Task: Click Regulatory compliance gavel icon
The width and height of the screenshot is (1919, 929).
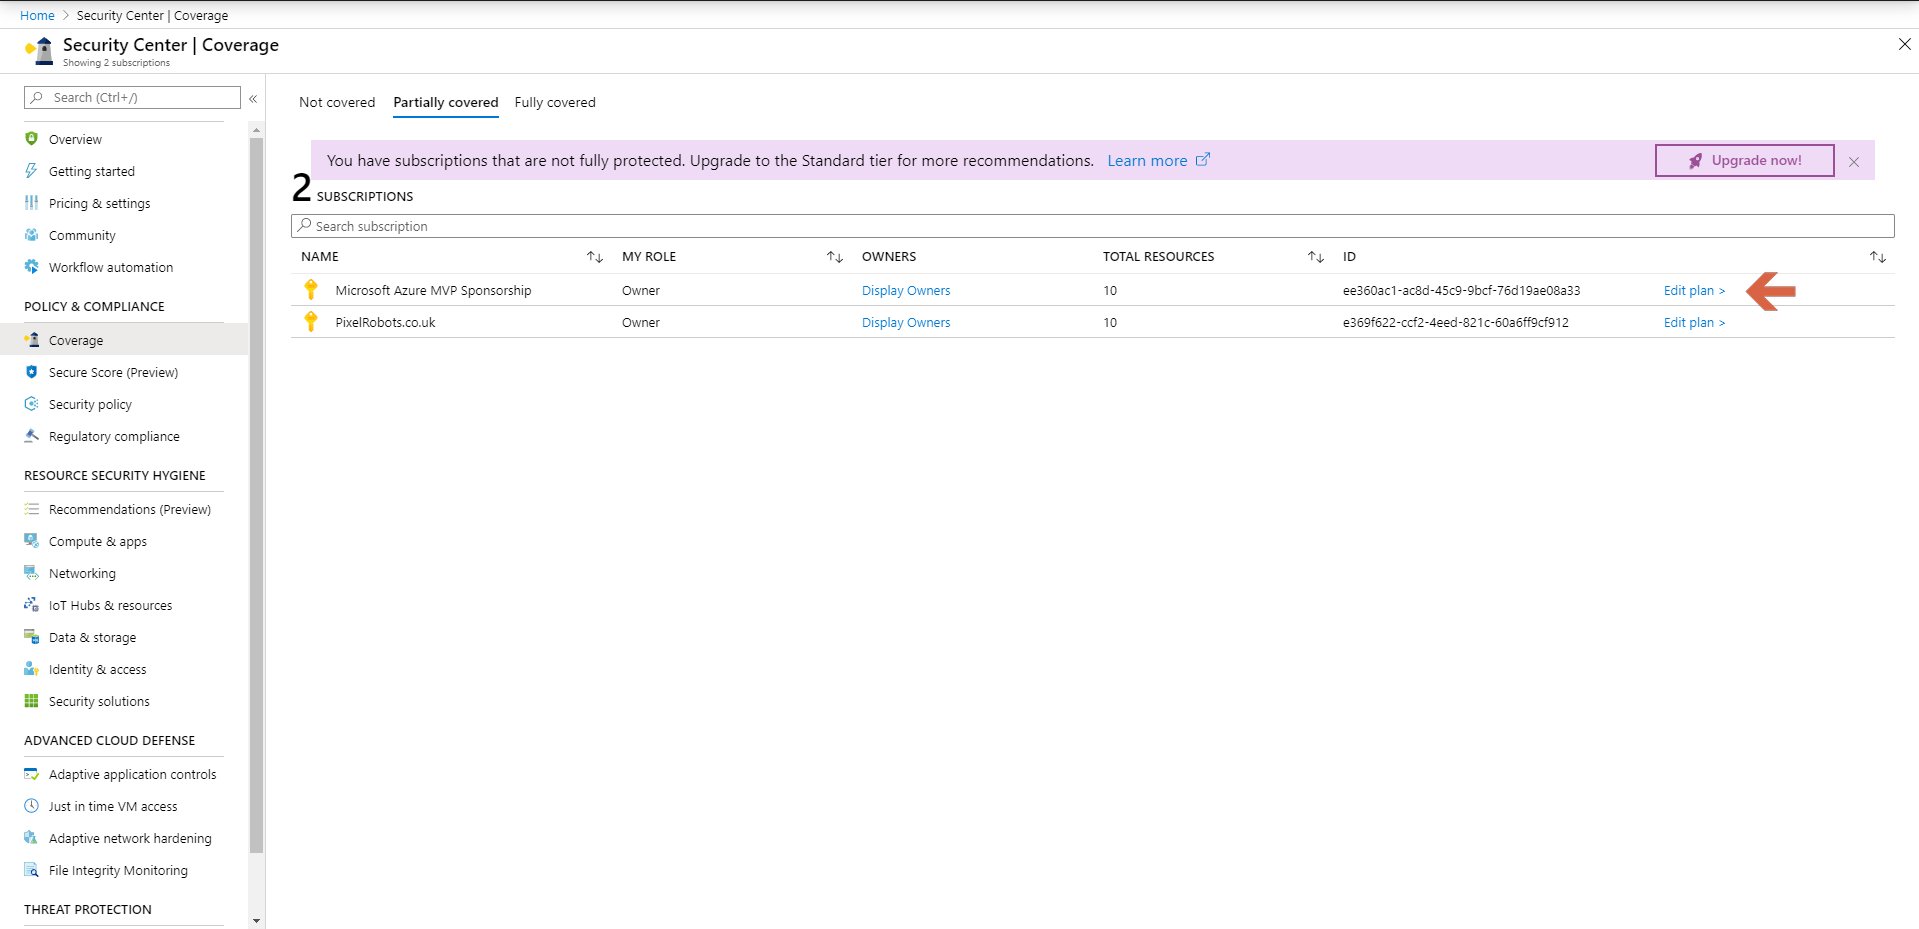Action: pyautogui.click(x=31, y=436)
